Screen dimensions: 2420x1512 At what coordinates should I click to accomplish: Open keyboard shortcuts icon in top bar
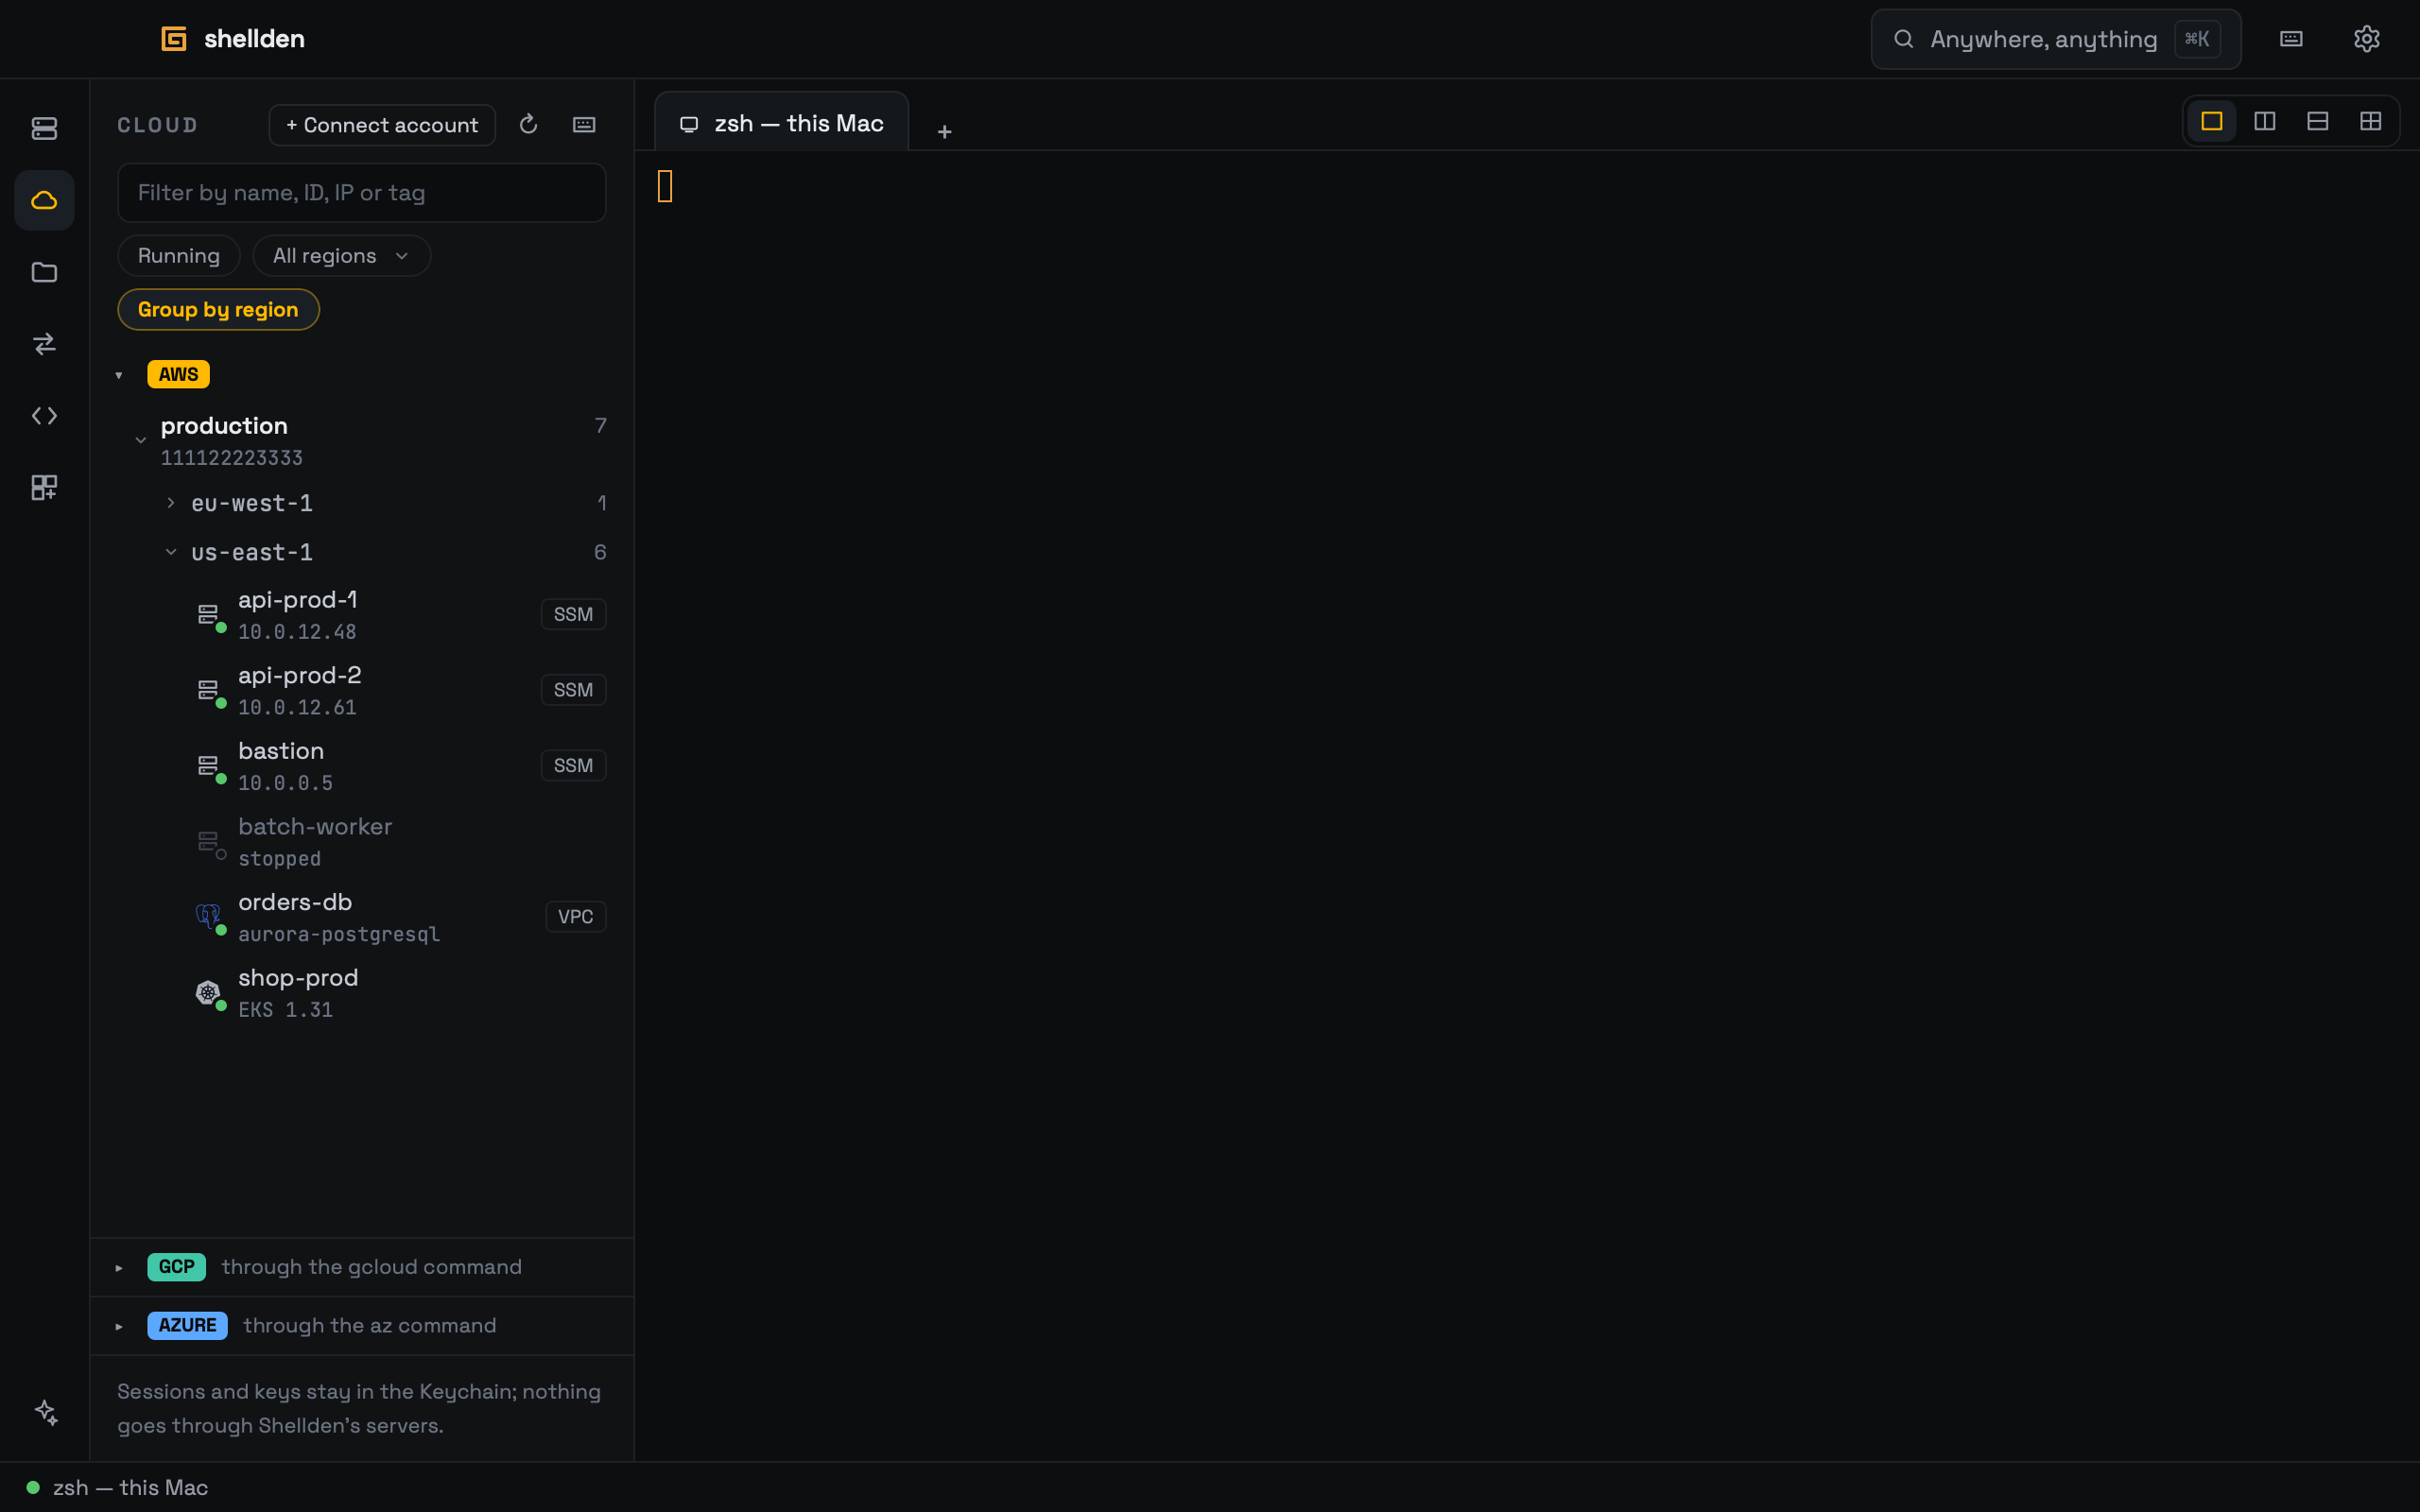tap(2291, 39)
